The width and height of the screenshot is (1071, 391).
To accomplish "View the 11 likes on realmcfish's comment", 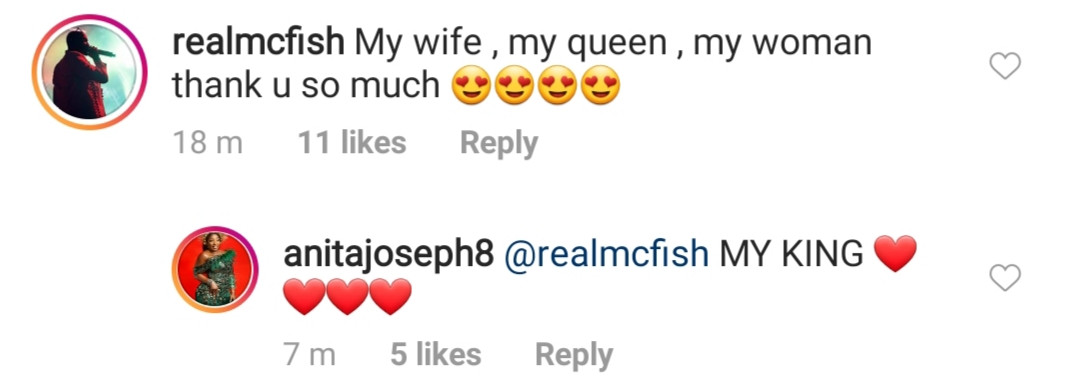I will point(352,144).
